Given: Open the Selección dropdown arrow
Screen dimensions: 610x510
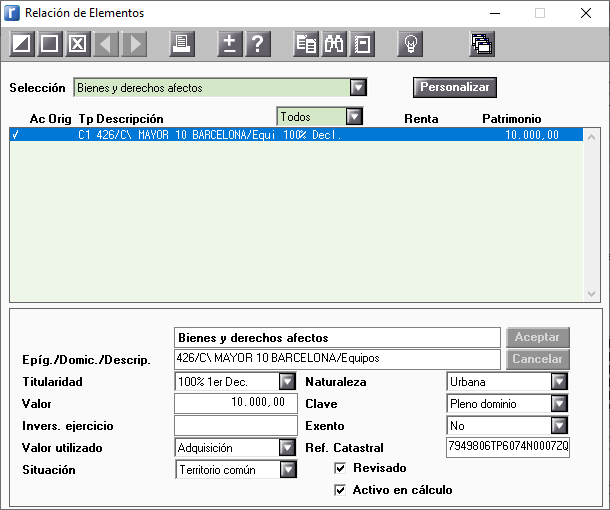Looking at the screenshot, I should coord(358,88).
